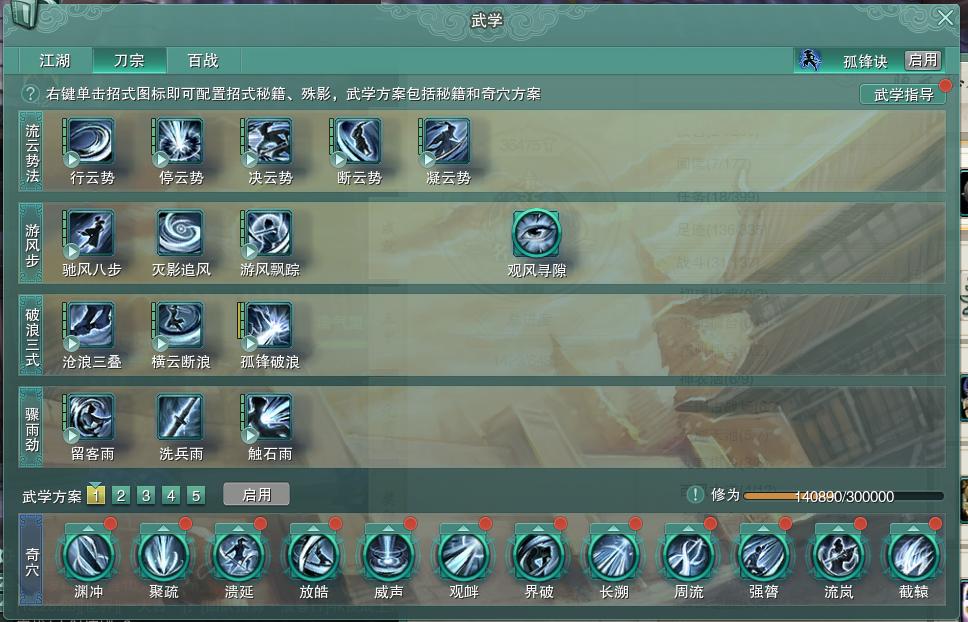This screenshot has height=622, width=968.
Task: Click the 修为 progress bar
Action: click(x=844, y=496)
